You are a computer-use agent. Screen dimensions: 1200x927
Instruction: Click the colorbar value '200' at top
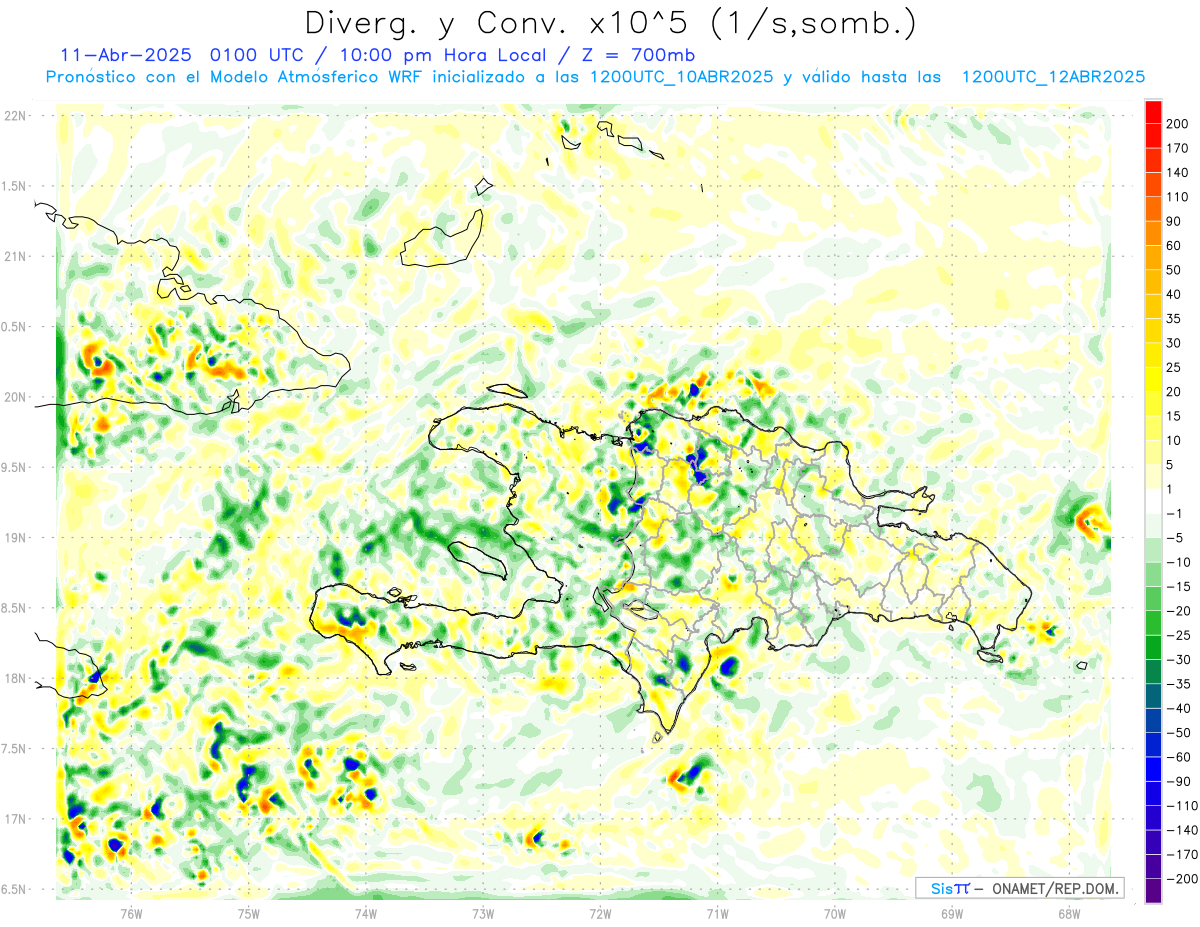click(1178, 123)
